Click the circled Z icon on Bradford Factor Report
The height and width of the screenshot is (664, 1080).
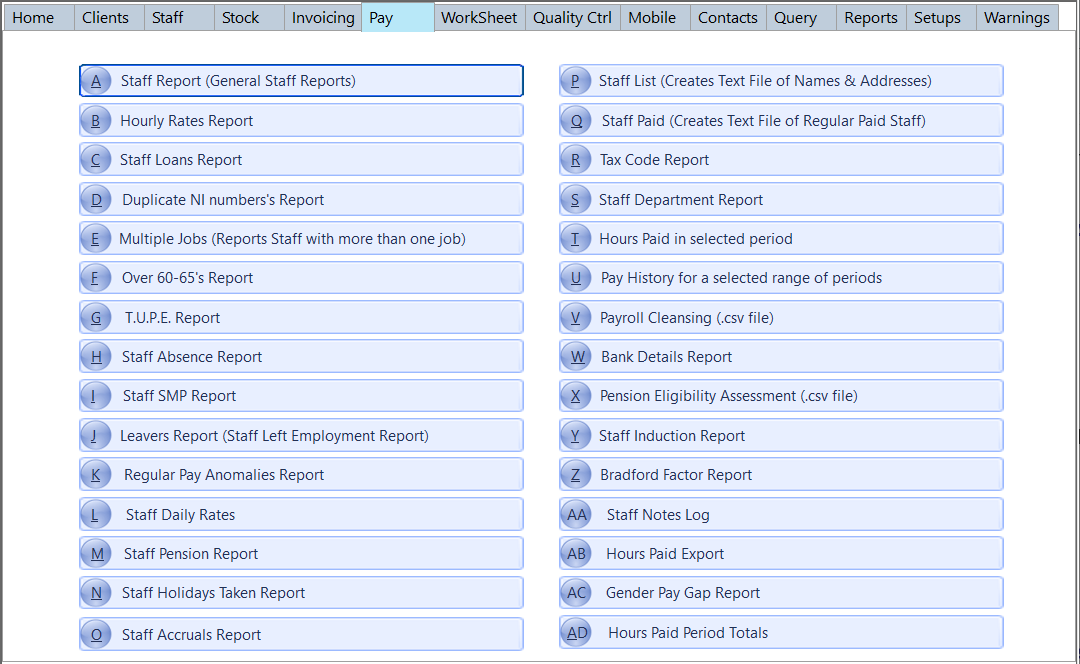[x=576, y=474]
